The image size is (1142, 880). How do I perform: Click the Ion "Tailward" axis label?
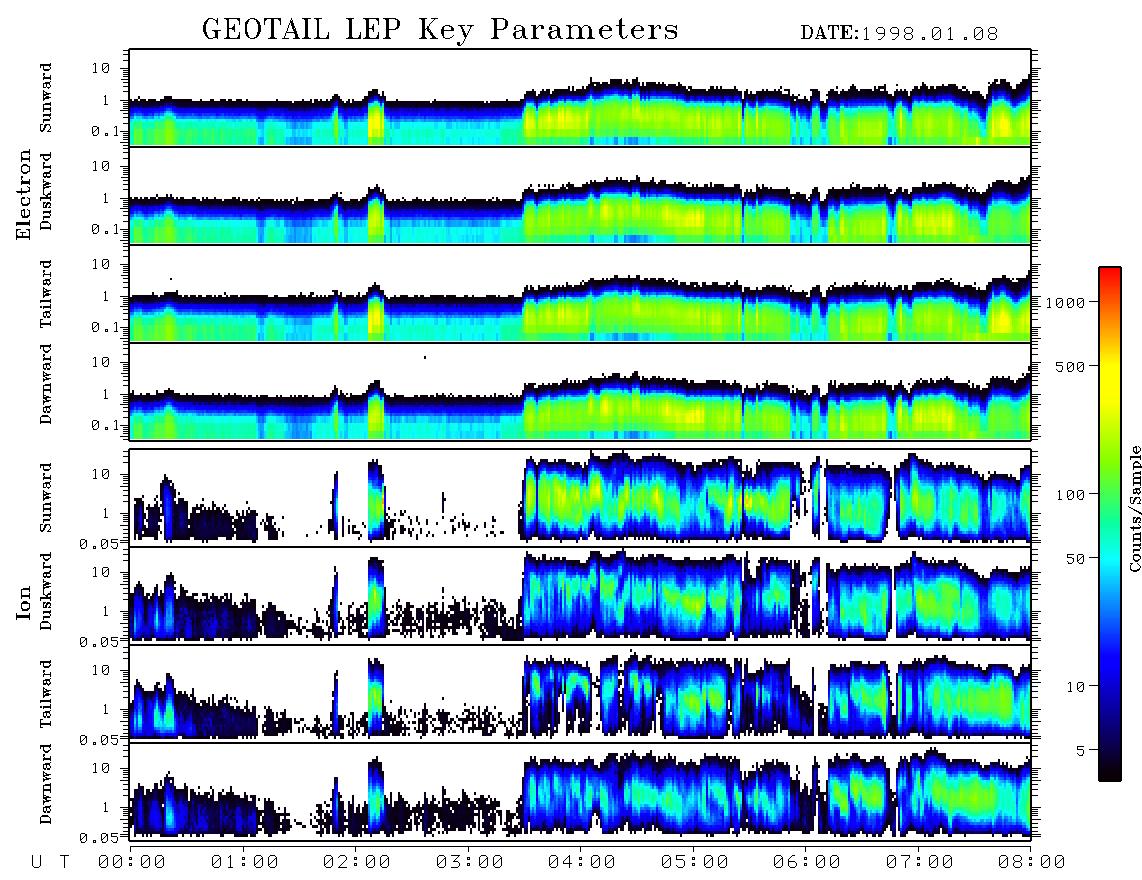[46, 694]
